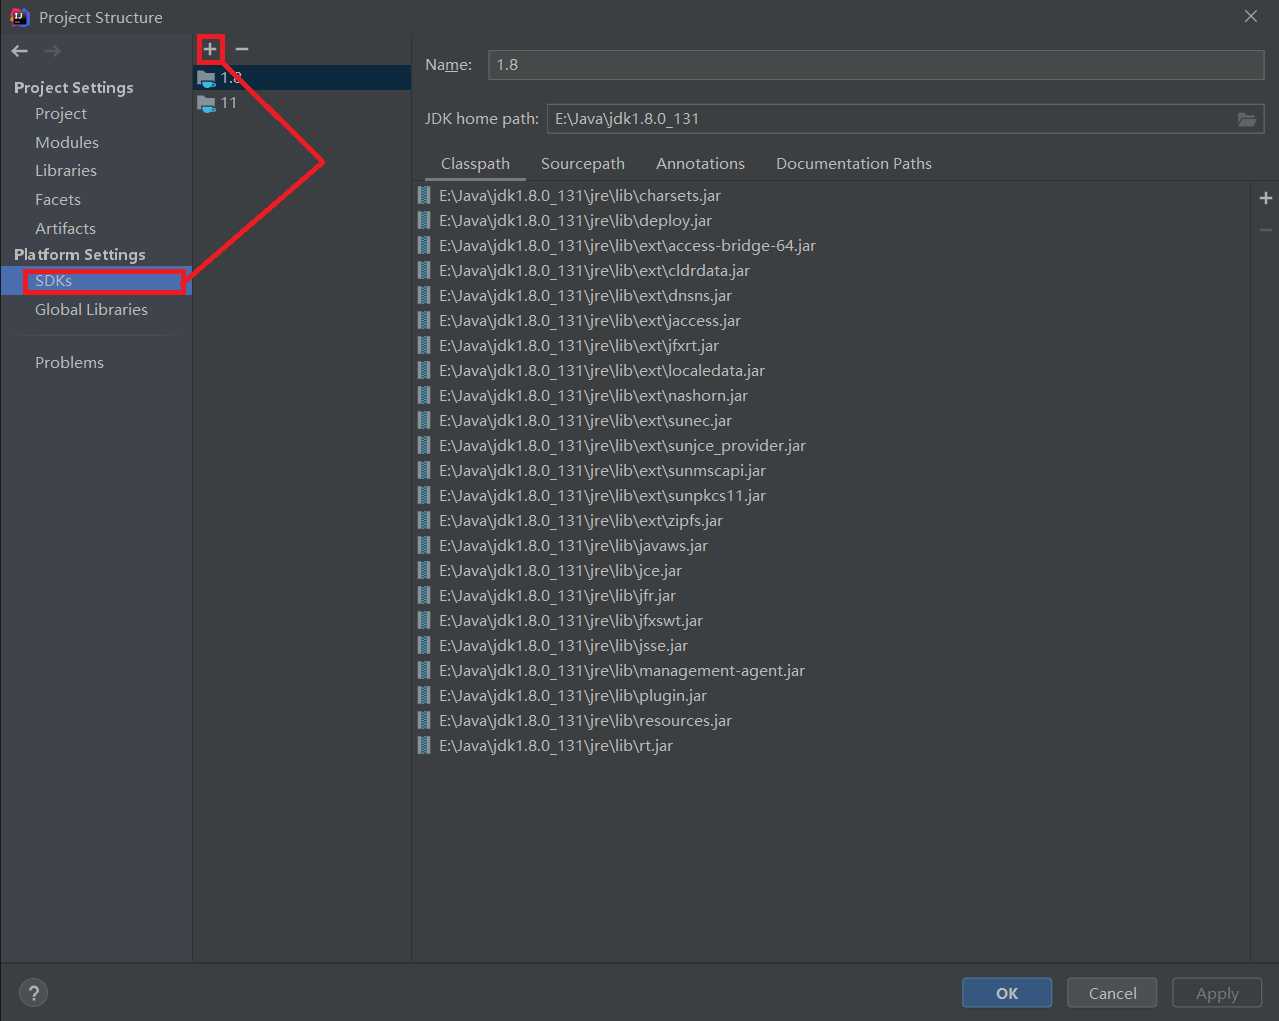The width and height of the screenshot is (1279, 1021).
Task: Select the jce.jar entry
Action: [831, 571]
